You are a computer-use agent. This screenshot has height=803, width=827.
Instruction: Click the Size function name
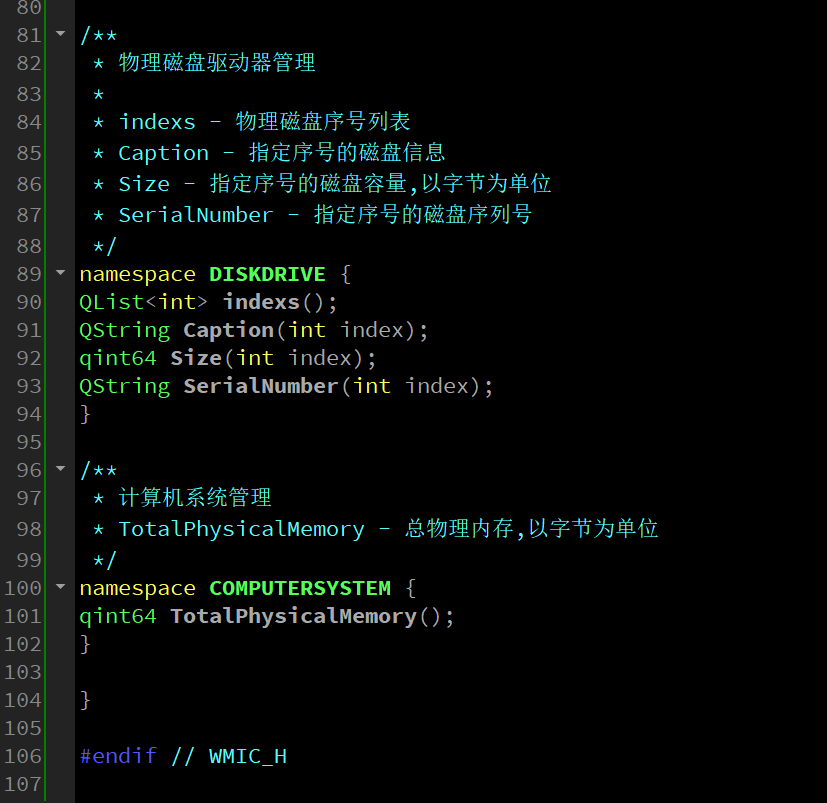(196, 358)
